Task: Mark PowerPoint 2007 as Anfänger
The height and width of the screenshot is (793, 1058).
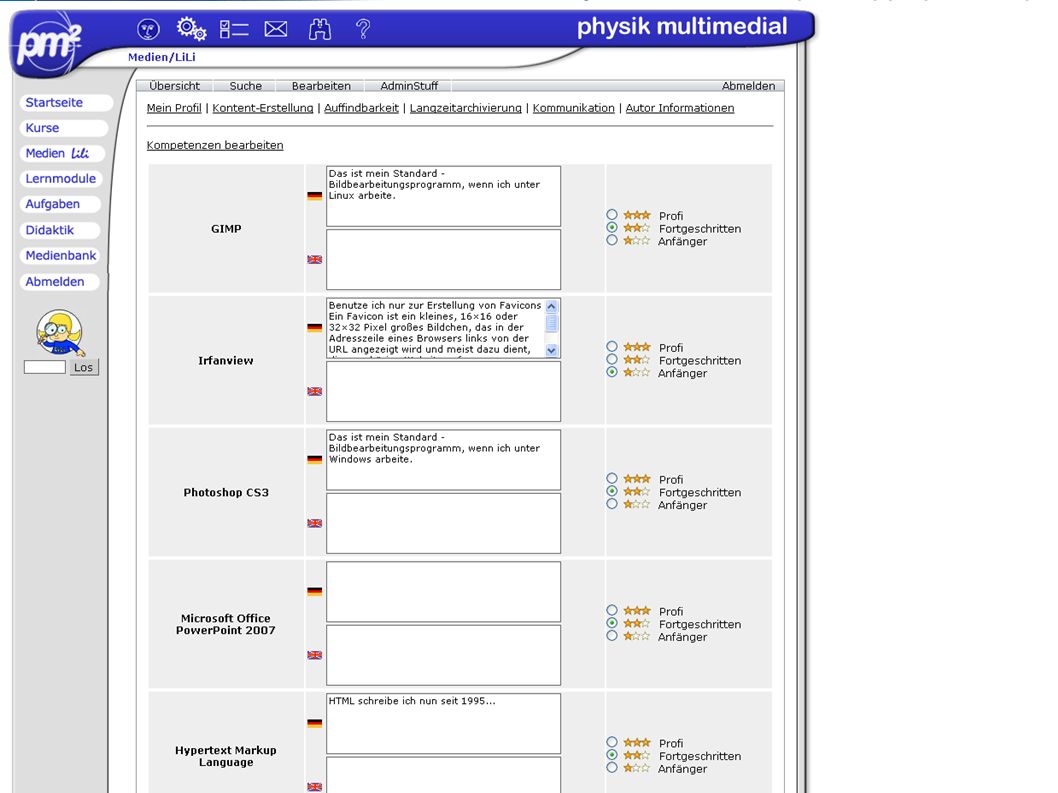Action: [612, 636]
